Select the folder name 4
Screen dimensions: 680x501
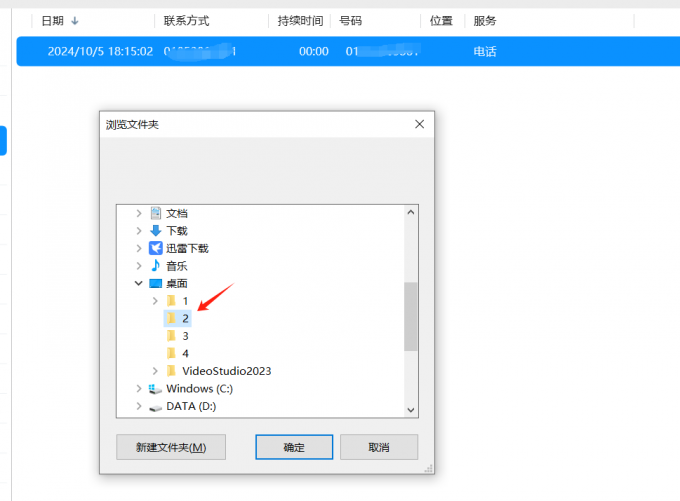[x=185, y=353]
